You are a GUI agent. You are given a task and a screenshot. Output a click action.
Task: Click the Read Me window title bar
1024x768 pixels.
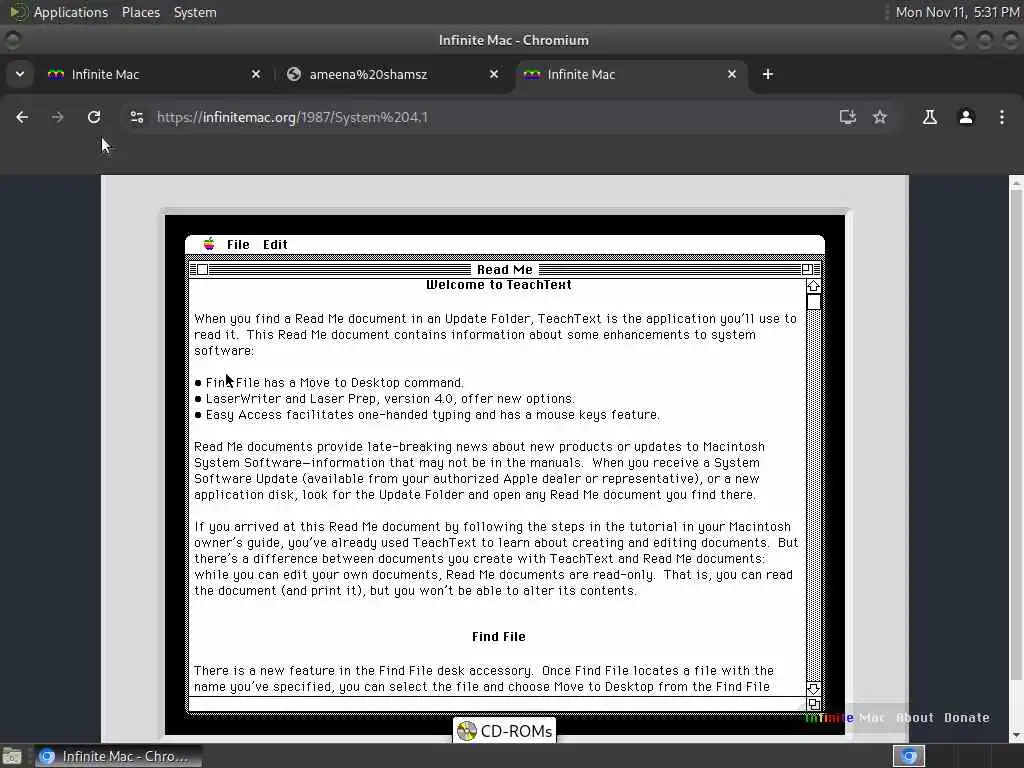[x=505, y=270]
